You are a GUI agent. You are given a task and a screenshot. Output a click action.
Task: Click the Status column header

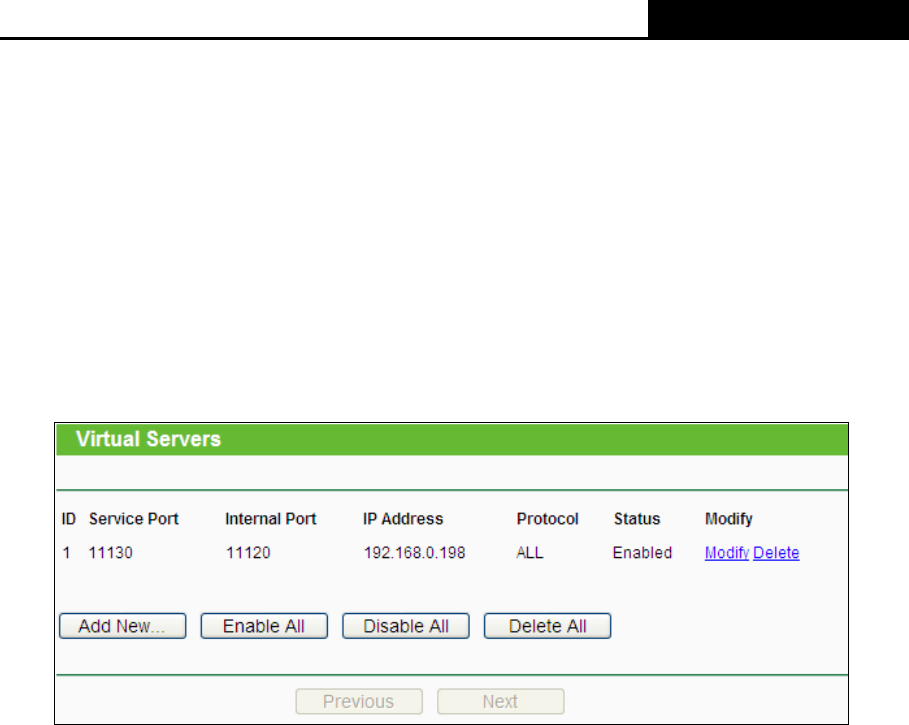(637, 519)
